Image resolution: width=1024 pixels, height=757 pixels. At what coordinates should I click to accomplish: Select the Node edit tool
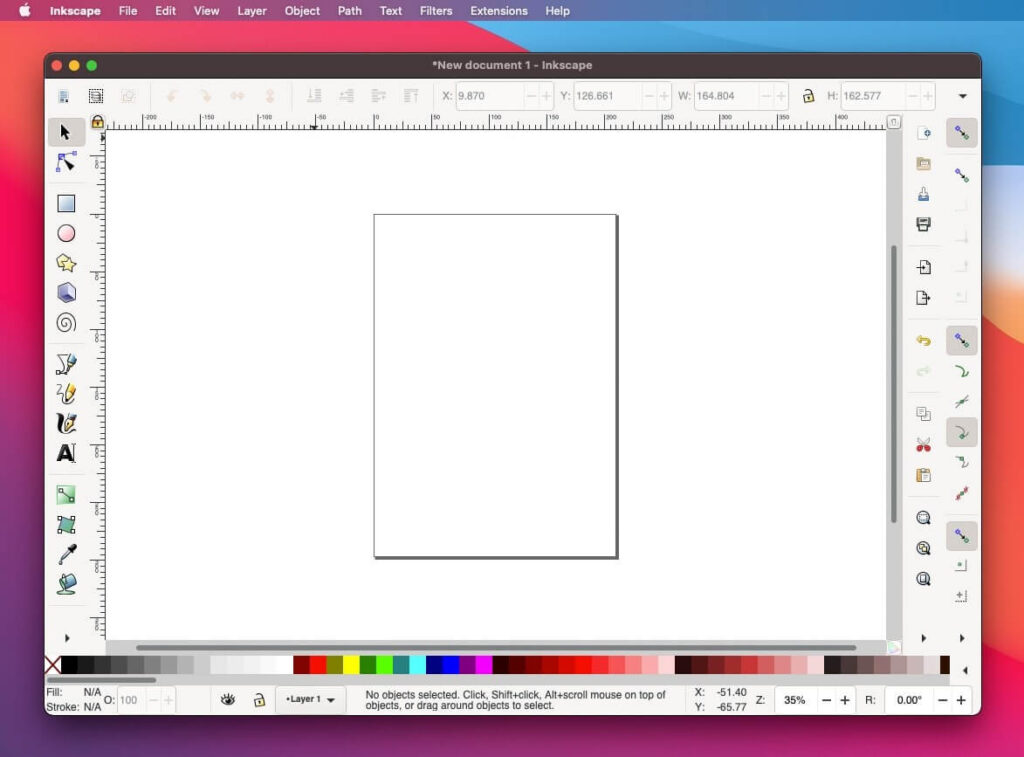[x=66, y=163]
